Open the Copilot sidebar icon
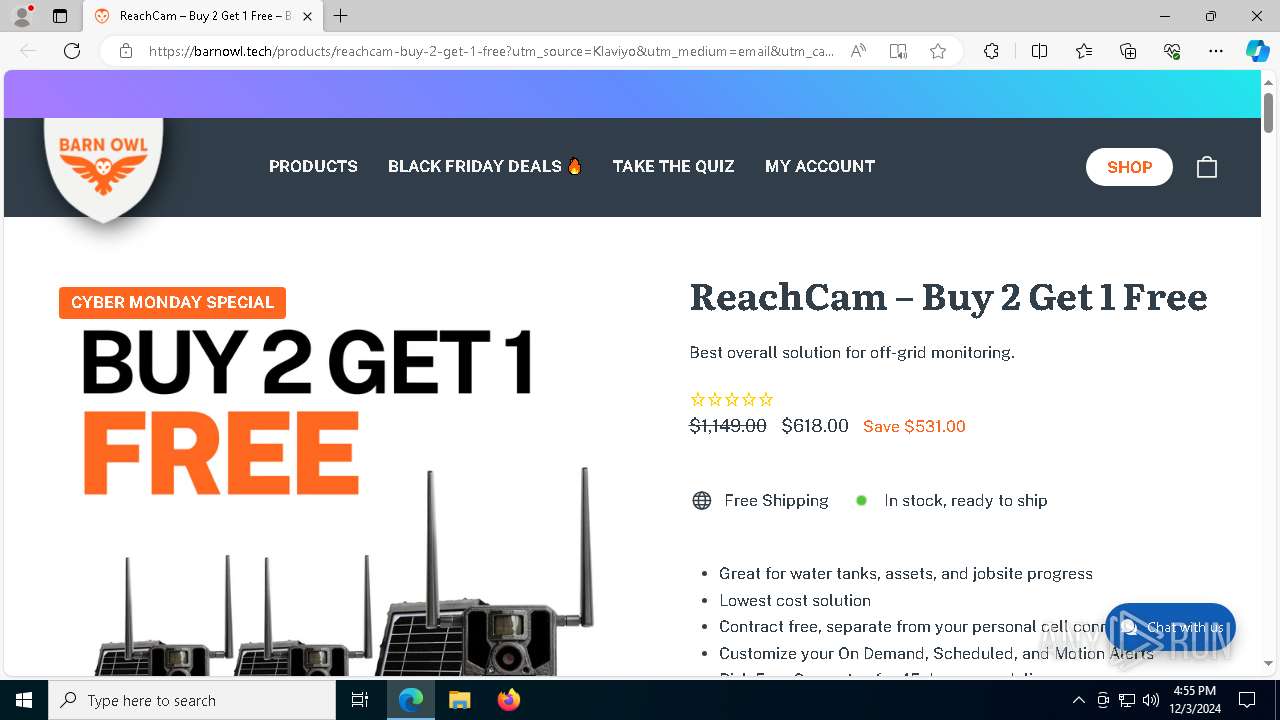Screen dimensions: 1280x720 pyautogui.click(x=1257, y=51)
